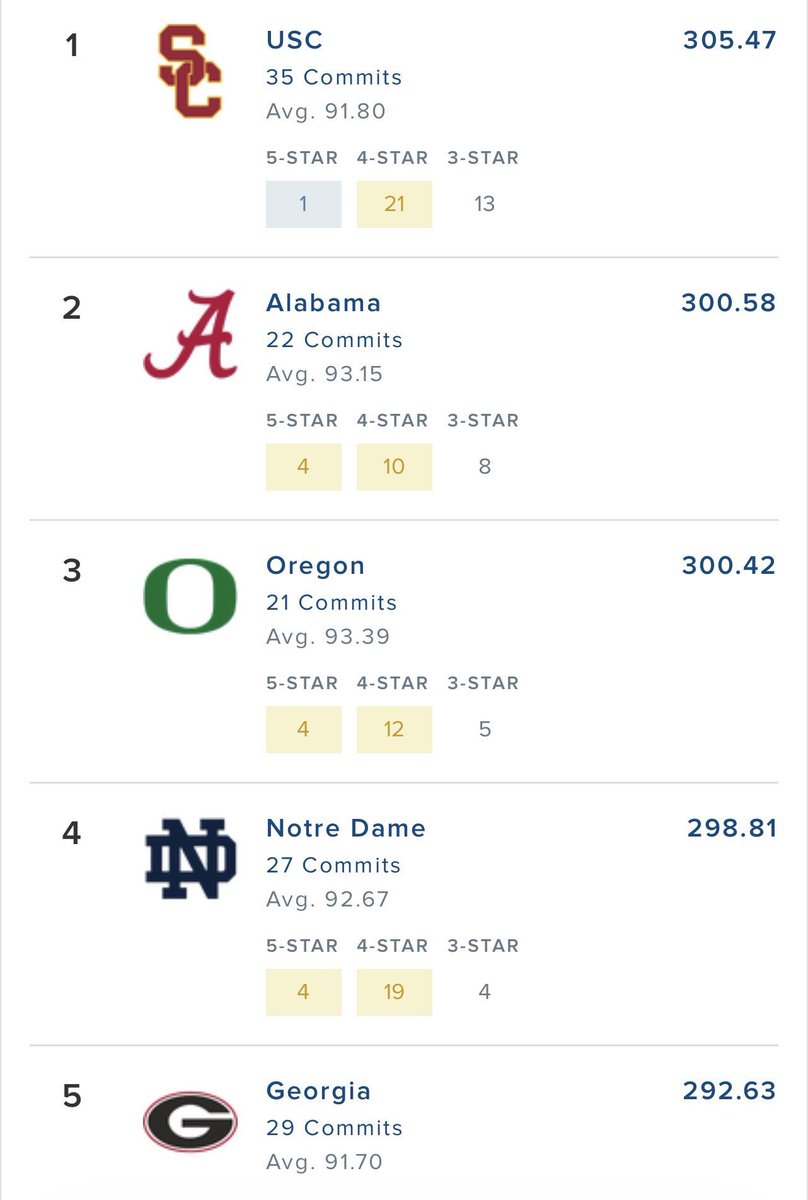The height and width of the screenshot is (1200, 808).
Task: Open the Oregon team link
Action: 315,566
